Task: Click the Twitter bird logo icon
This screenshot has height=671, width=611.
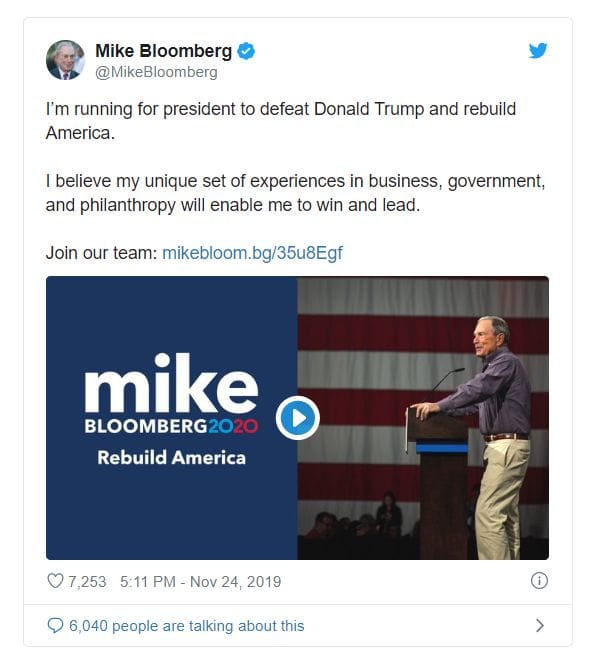Action: pos(538,50)
